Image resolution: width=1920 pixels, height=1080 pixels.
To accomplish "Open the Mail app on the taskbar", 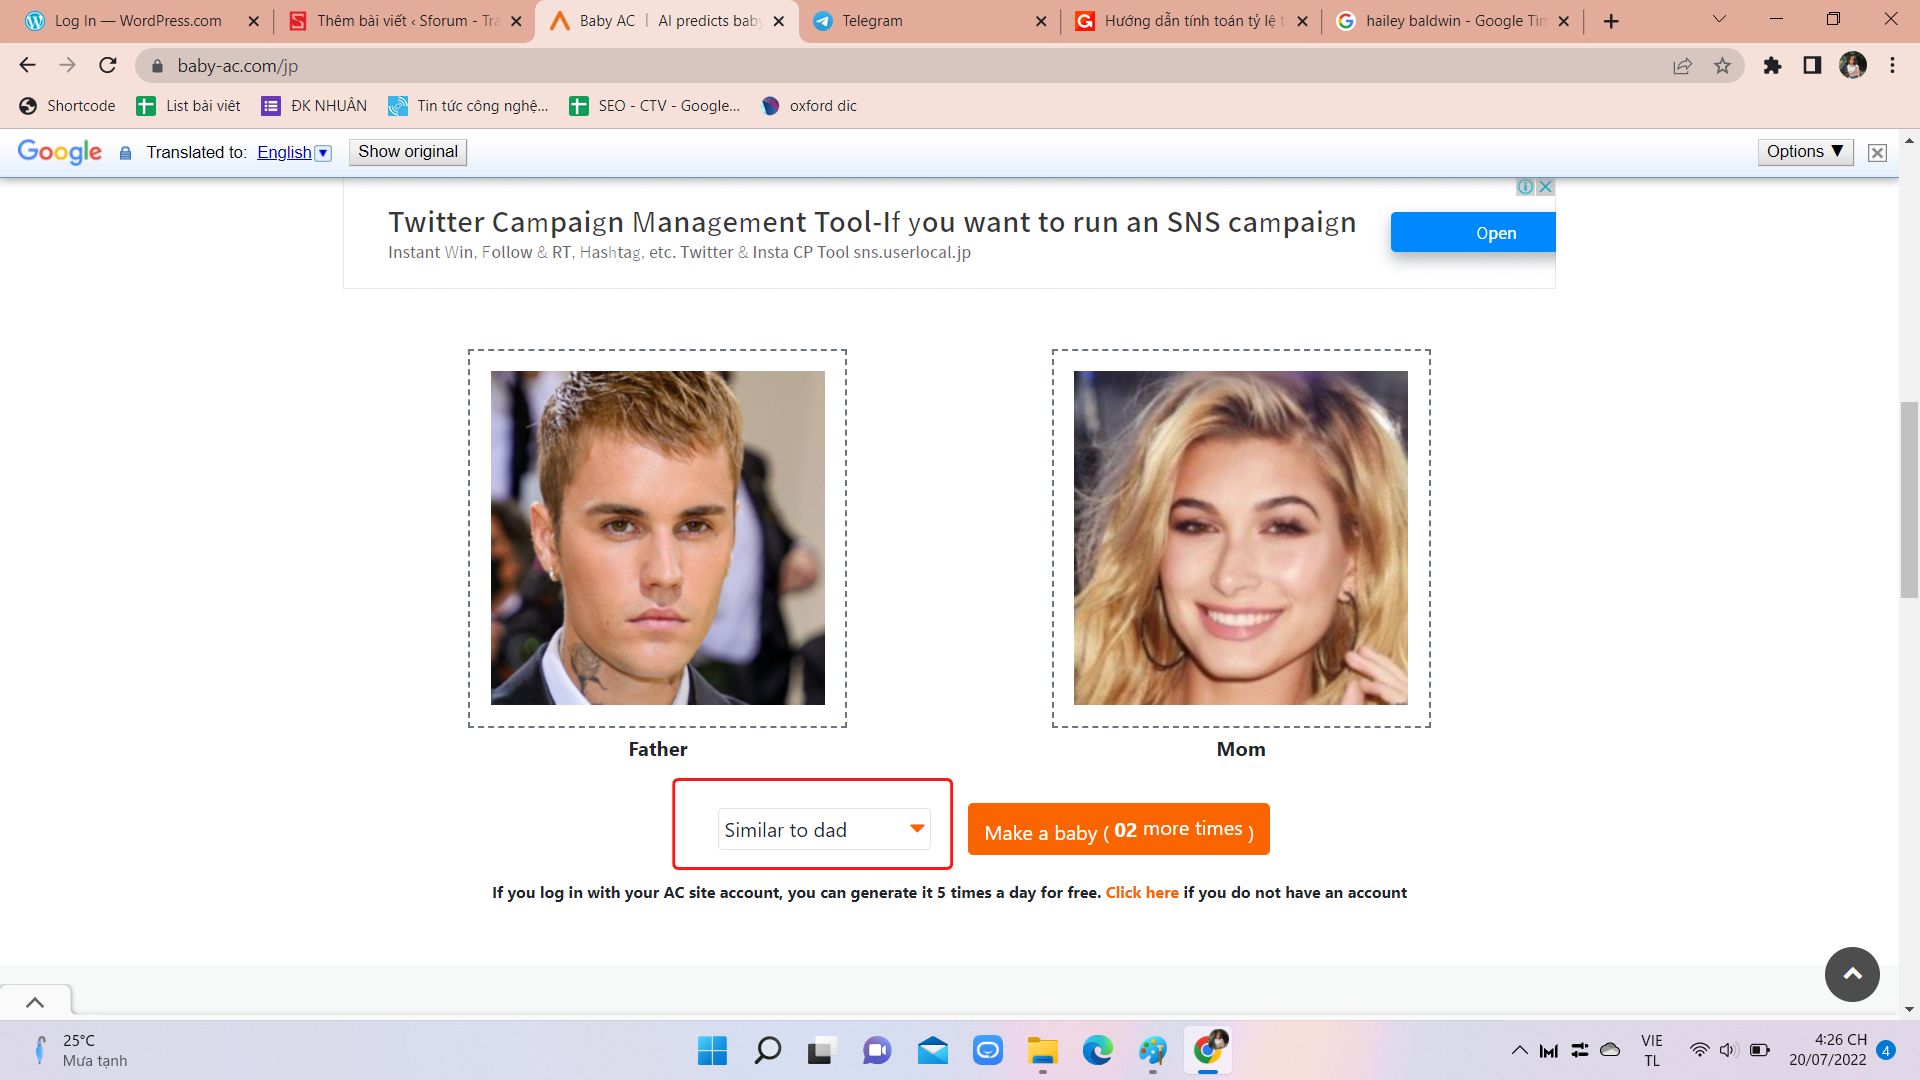I will [x=932, y=1050].
